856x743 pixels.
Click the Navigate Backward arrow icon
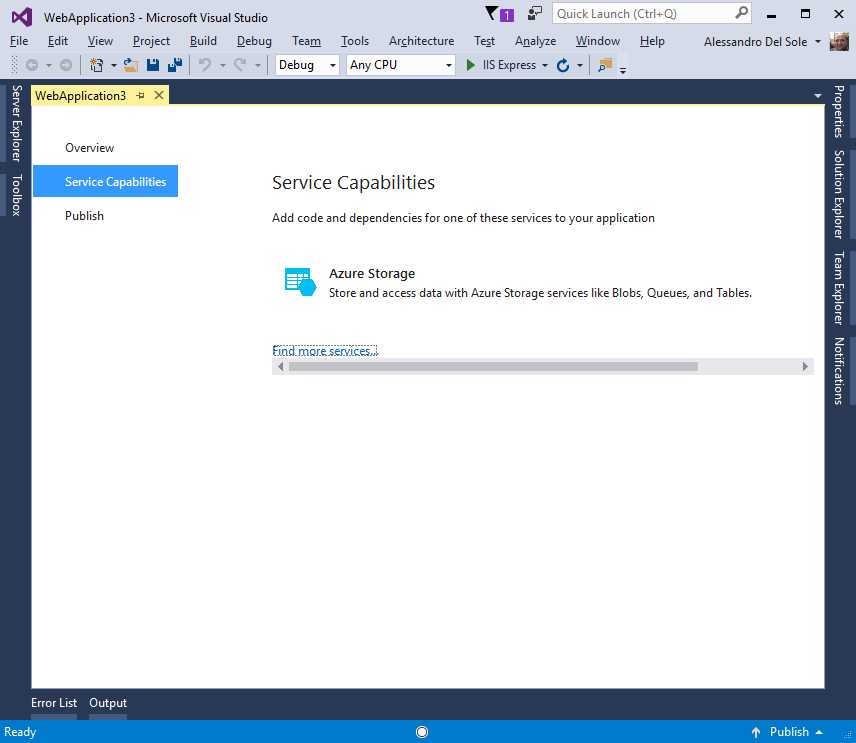pyautogui.click(x=32, y=65)
